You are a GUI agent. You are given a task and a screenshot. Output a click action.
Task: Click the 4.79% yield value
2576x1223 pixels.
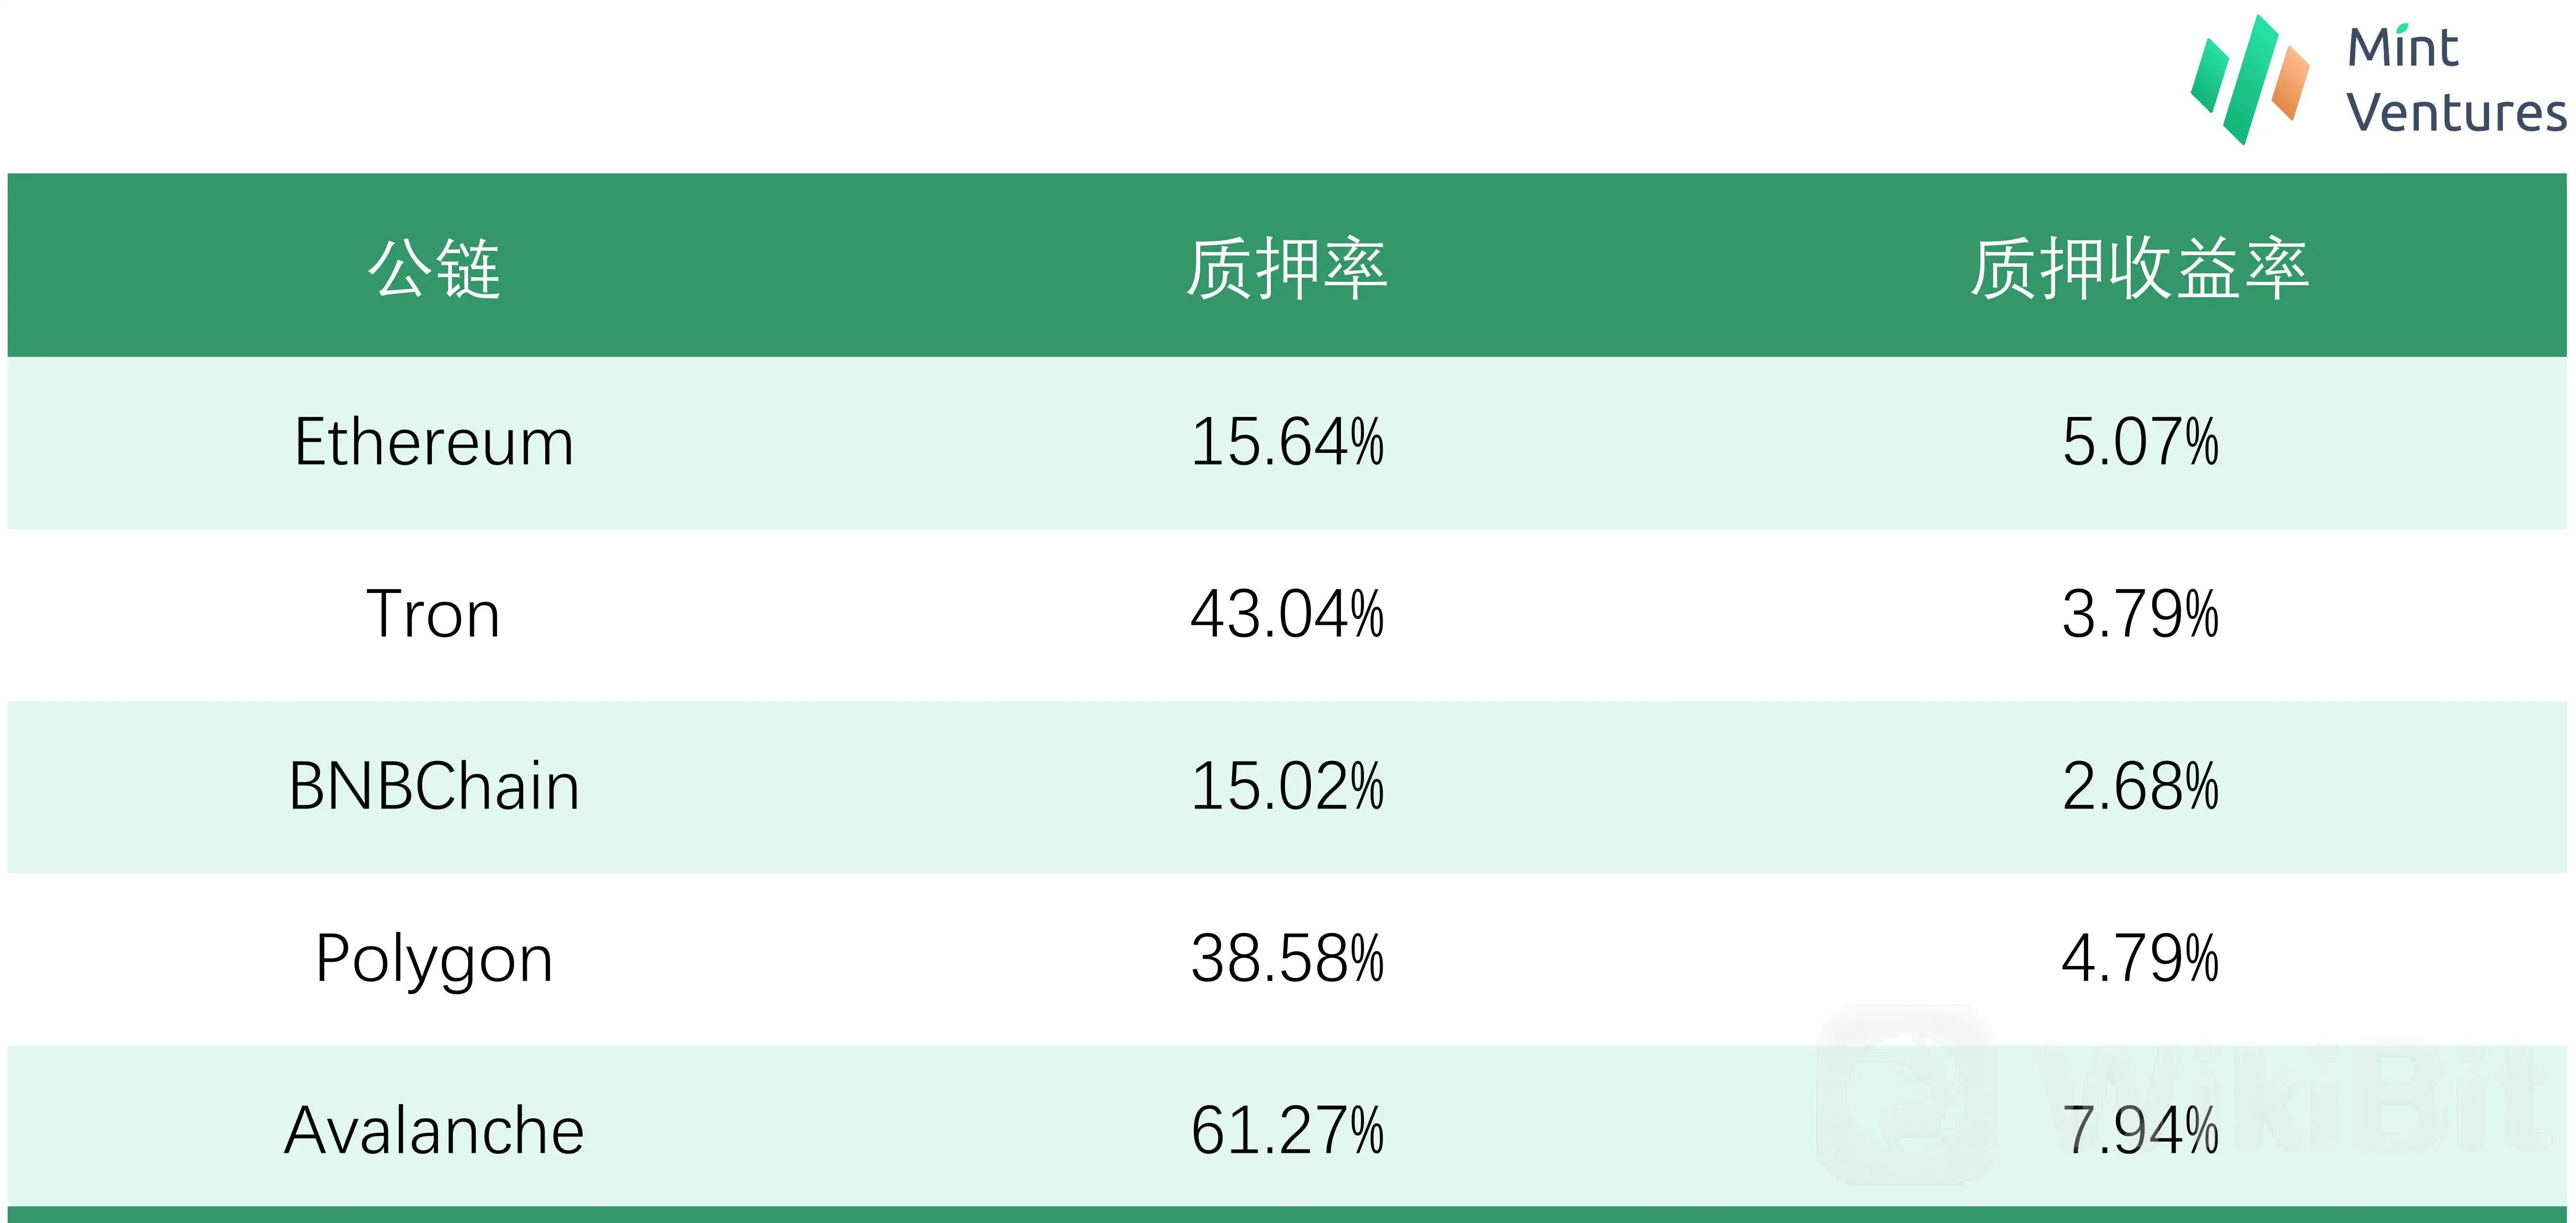(x=2140, y=959)
